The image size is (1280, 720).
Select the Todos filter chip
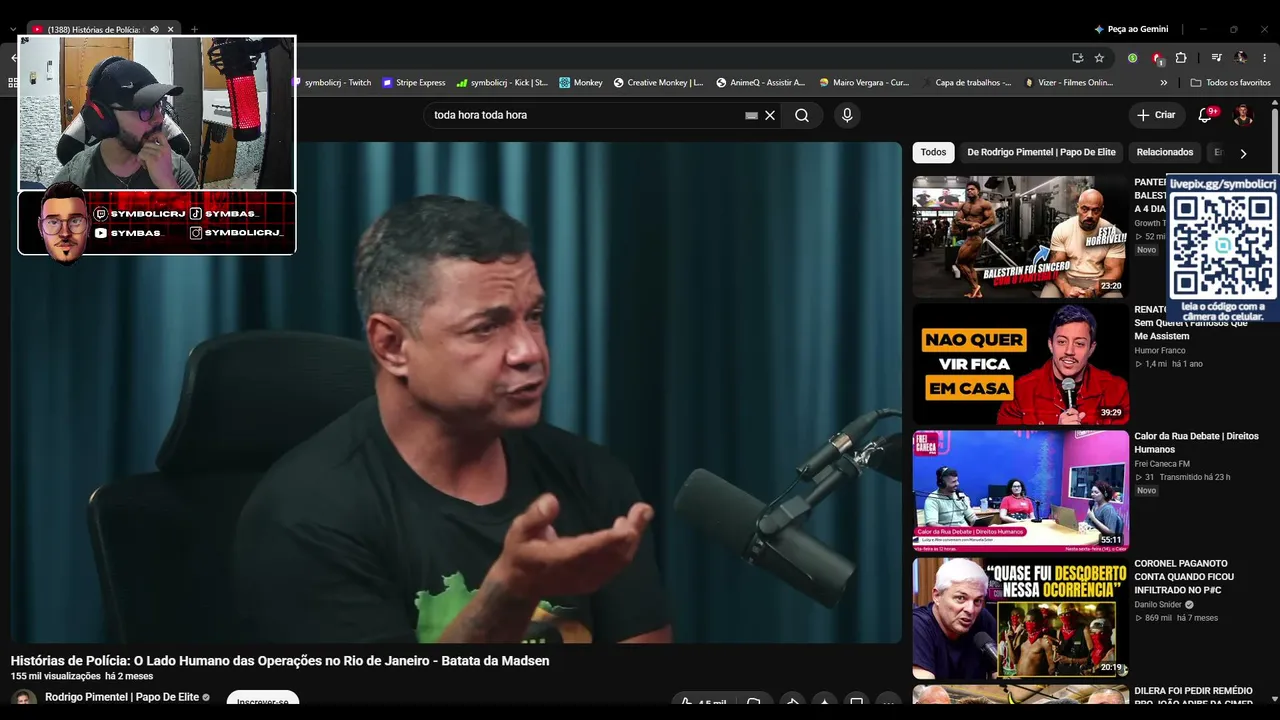coord(933,153)
